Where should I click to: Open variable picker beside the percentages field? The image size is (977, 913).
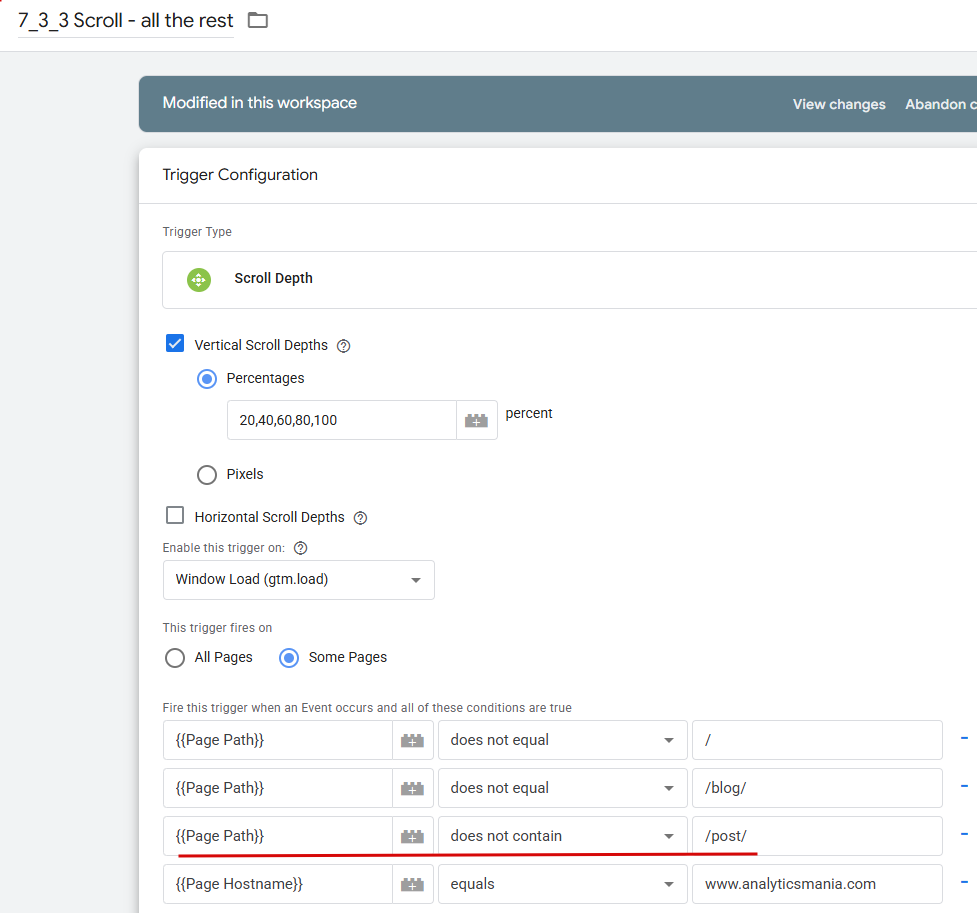pyautogui.click(x=477, y=421)
